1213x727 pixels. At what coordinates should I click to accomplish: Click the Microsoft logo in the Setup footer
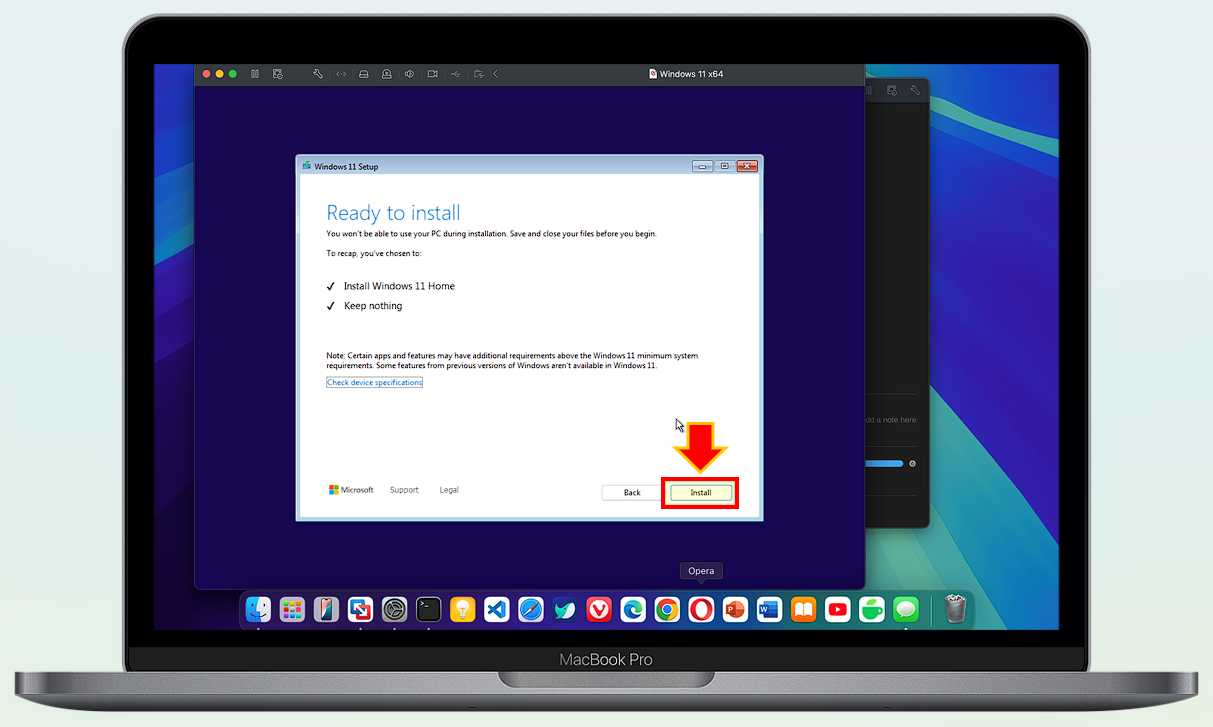pos(351,490)
